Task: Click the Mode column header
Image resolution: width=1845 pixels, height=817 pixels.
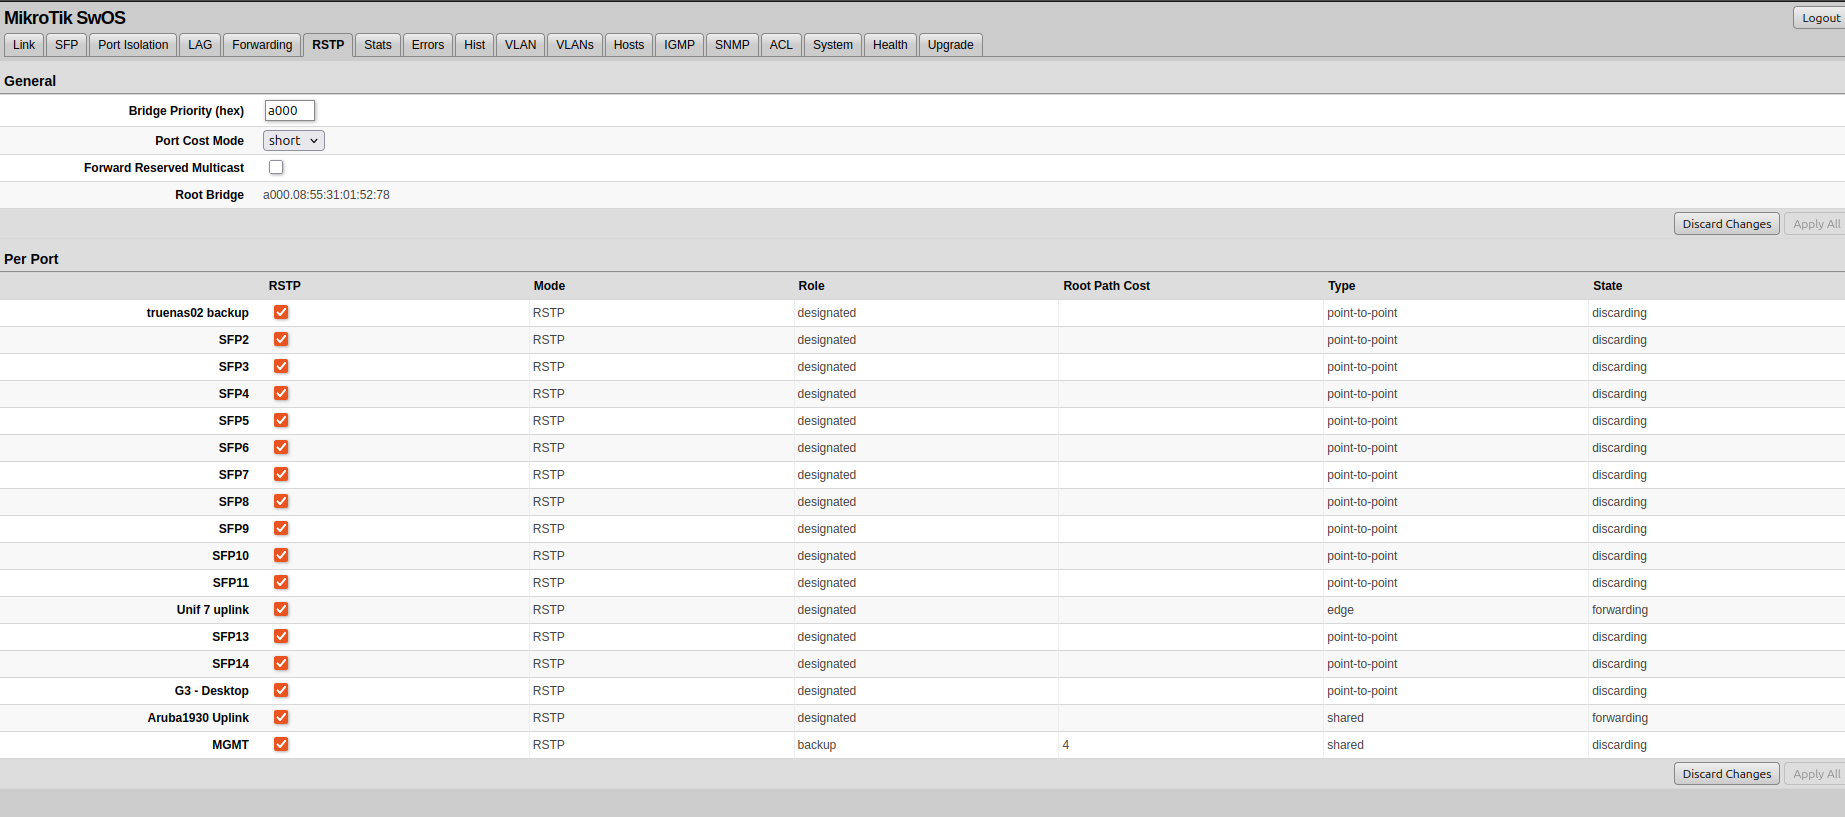Action: pos(549,286)
